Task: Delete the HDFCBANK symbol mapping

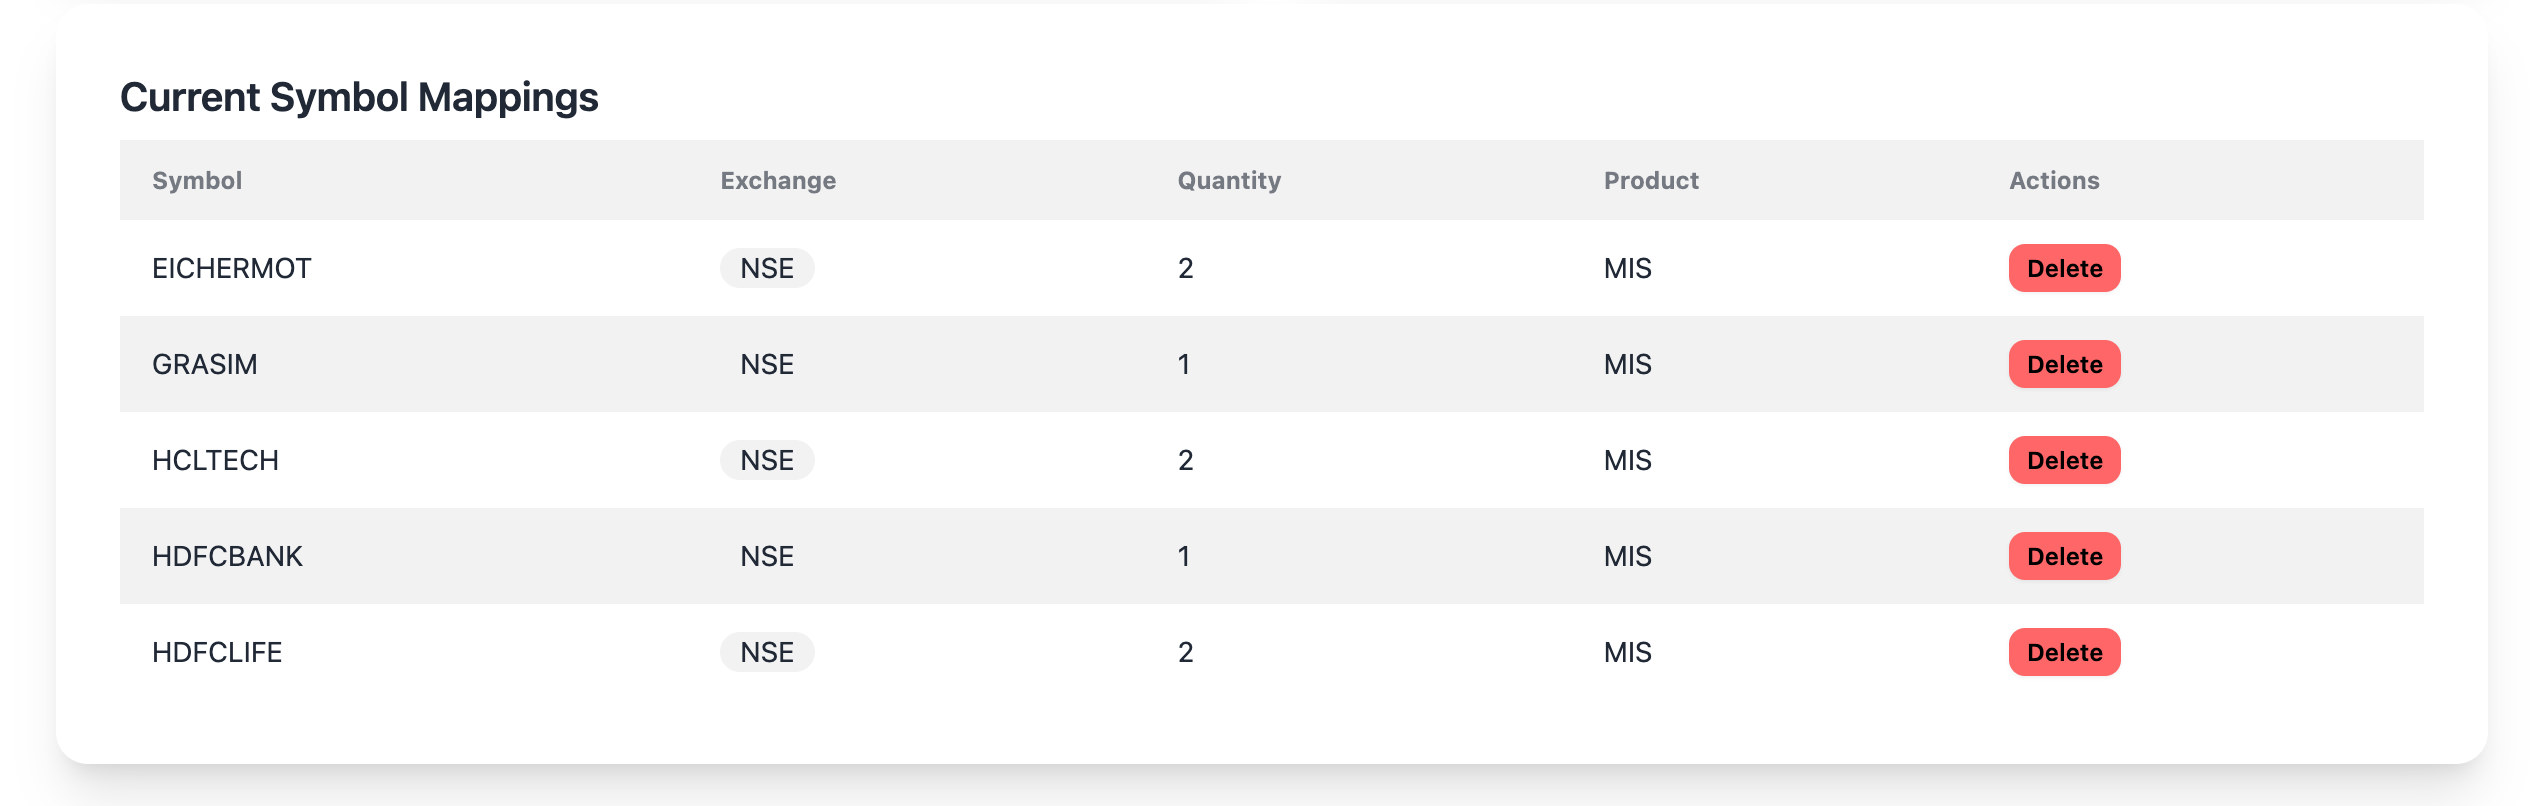Action: point(2064,556)
